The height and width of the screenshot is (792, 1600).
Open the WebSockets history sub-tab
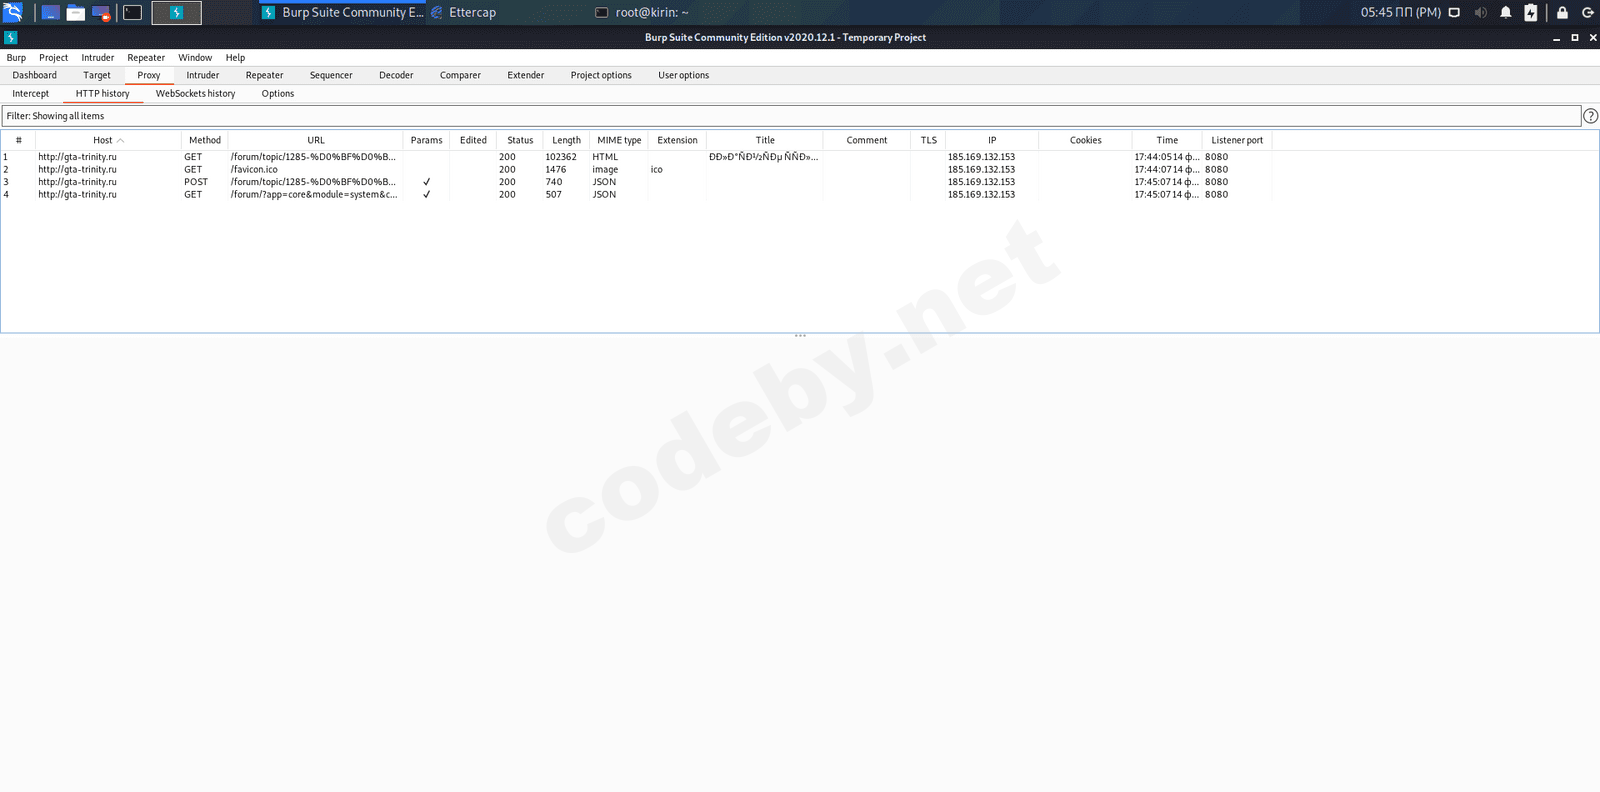[x=196, y=94]
